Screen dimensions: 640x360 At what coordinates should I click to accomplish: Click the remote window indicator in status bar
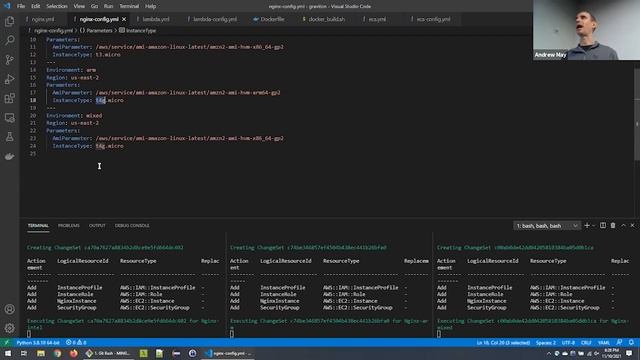click(6, 342)
